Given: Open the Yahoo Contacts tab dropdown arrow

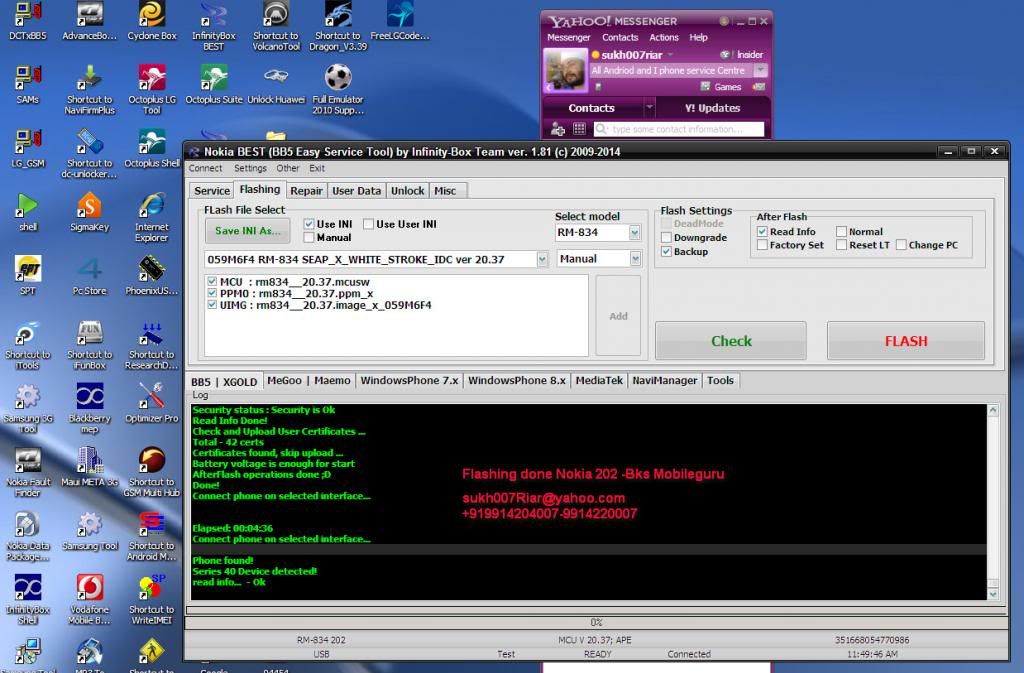Looking at the screenshot, I should coord(648,108).
